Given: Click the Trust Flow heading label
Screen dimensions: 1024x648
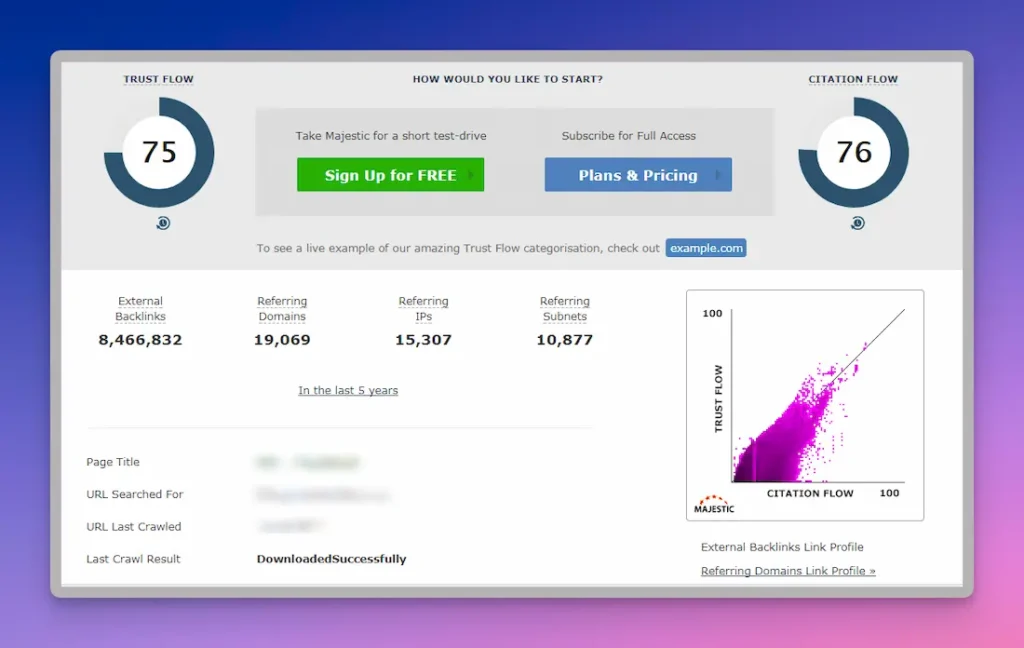Looking at the screenshot, I should coord(159,80).
